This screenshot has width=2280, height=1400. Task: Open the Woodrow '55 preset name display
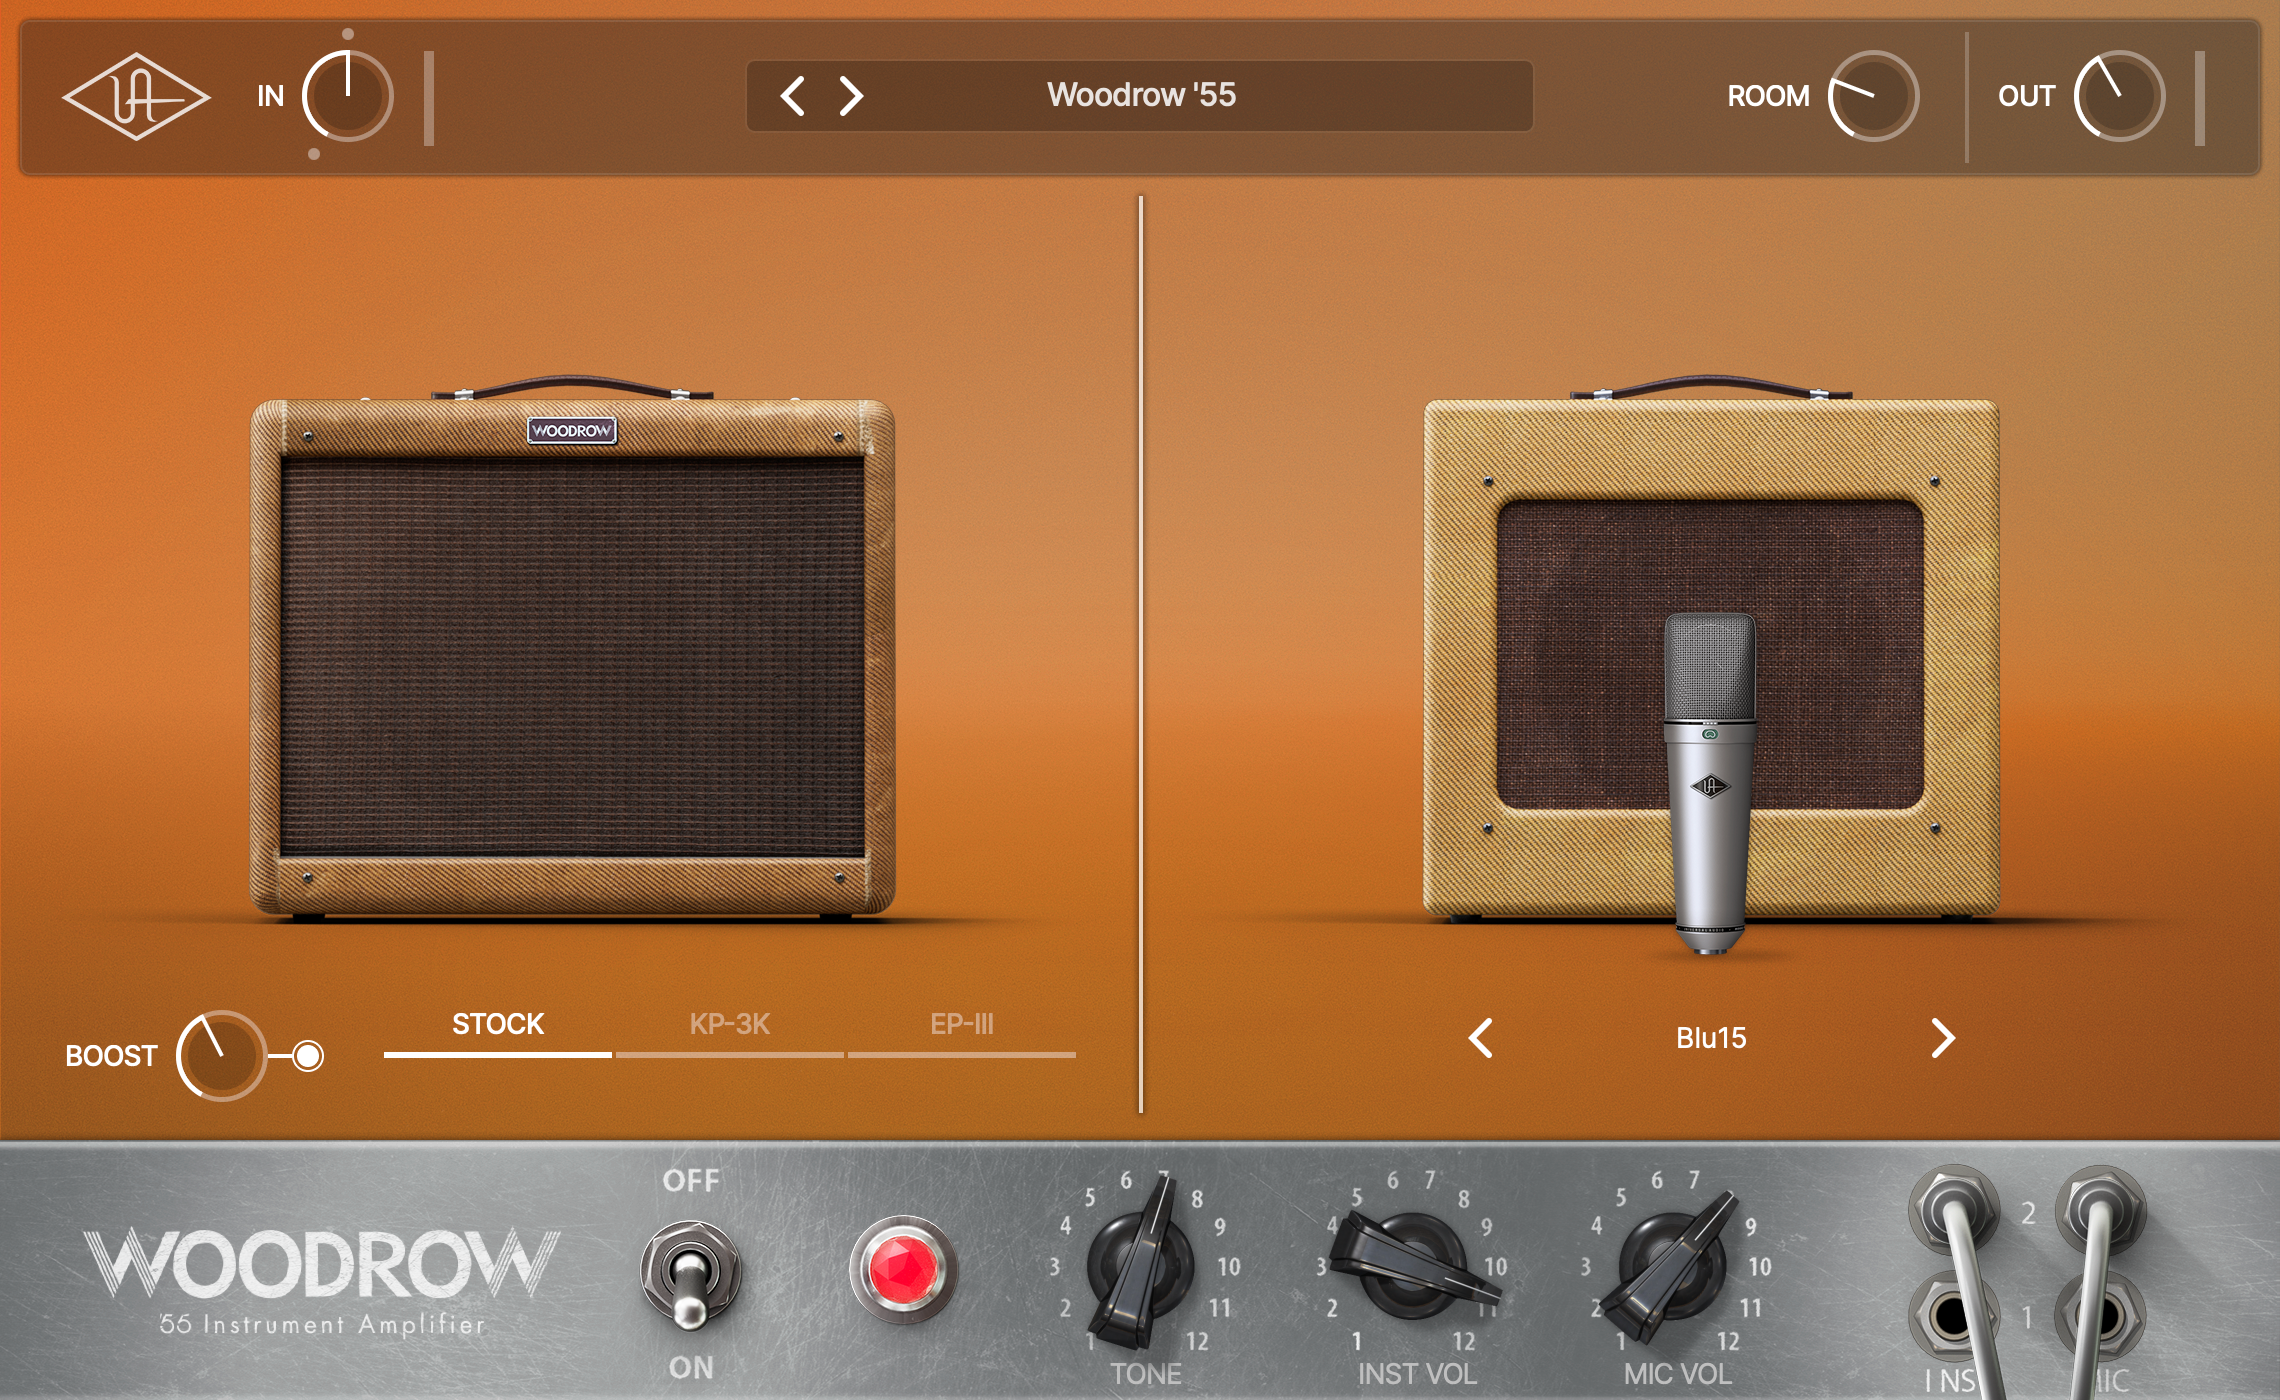(x=1140, y=97)
